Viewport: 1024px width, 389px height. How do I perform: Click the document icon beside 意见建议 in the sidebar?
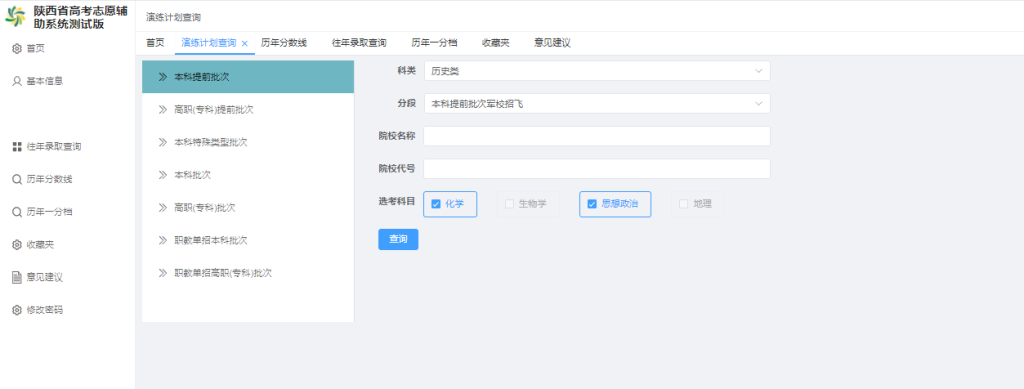point(17,277)
